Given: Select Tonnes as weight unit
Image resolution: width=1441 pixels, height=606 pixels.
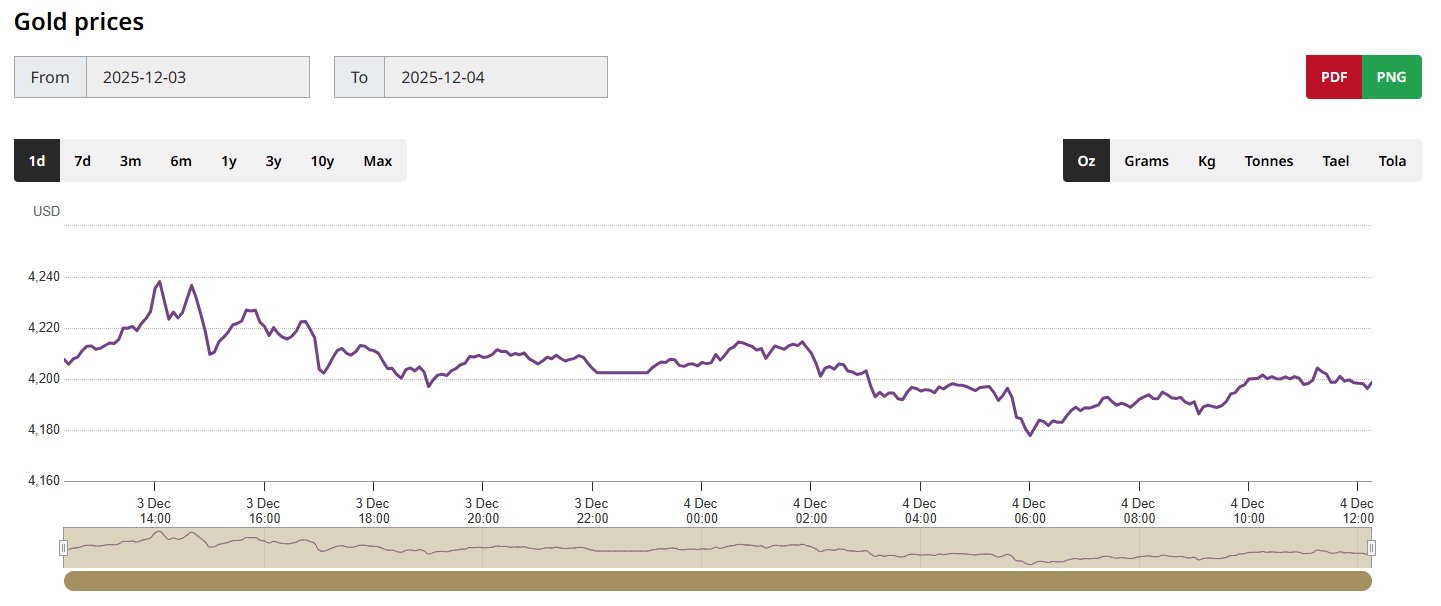Looking at the screenshot, I should coord(1269,161).
